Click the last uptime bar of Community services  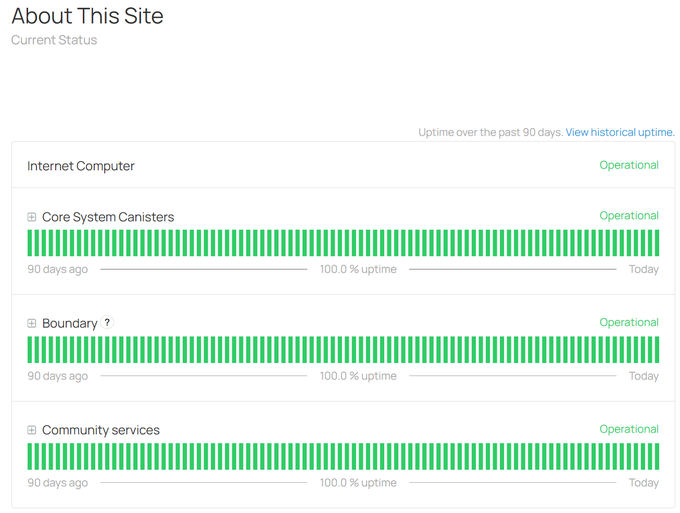coord(657,456)
